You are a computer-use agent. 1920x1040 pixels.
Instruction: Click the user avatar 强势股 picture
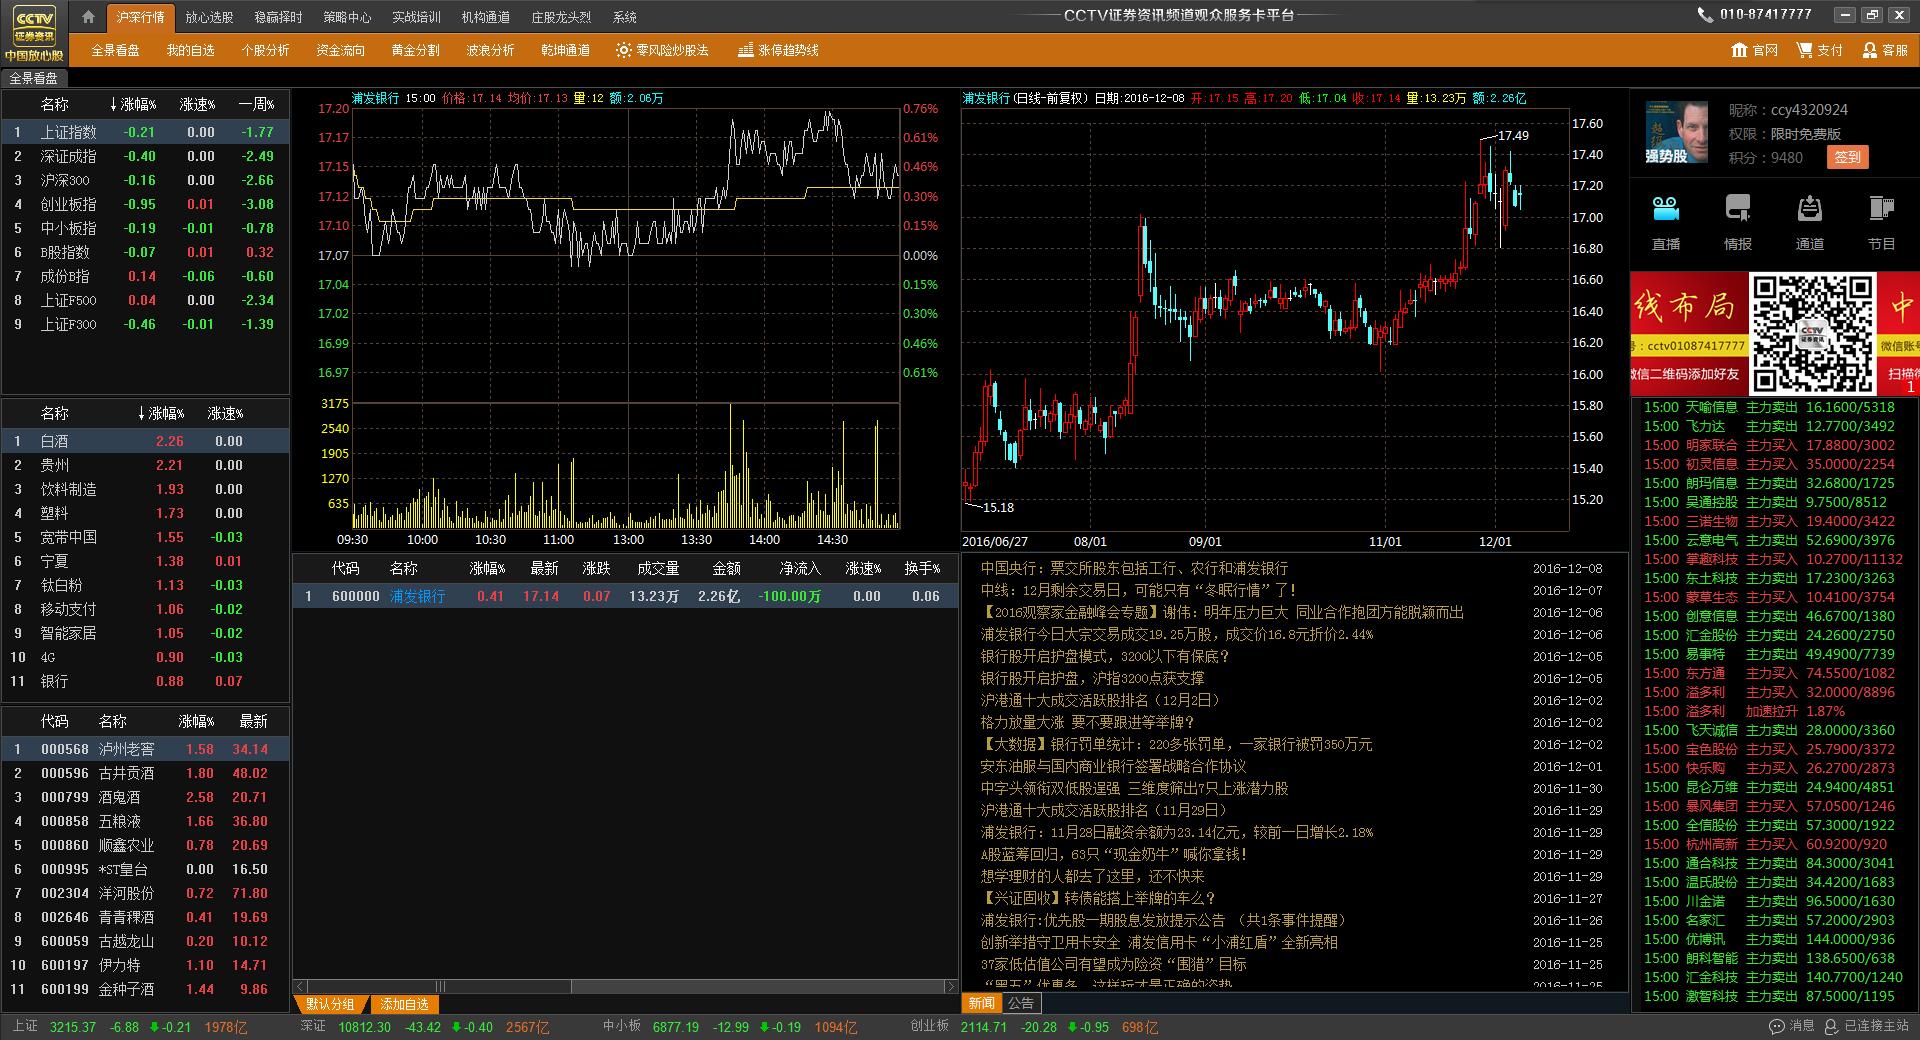pos(1677,132)
